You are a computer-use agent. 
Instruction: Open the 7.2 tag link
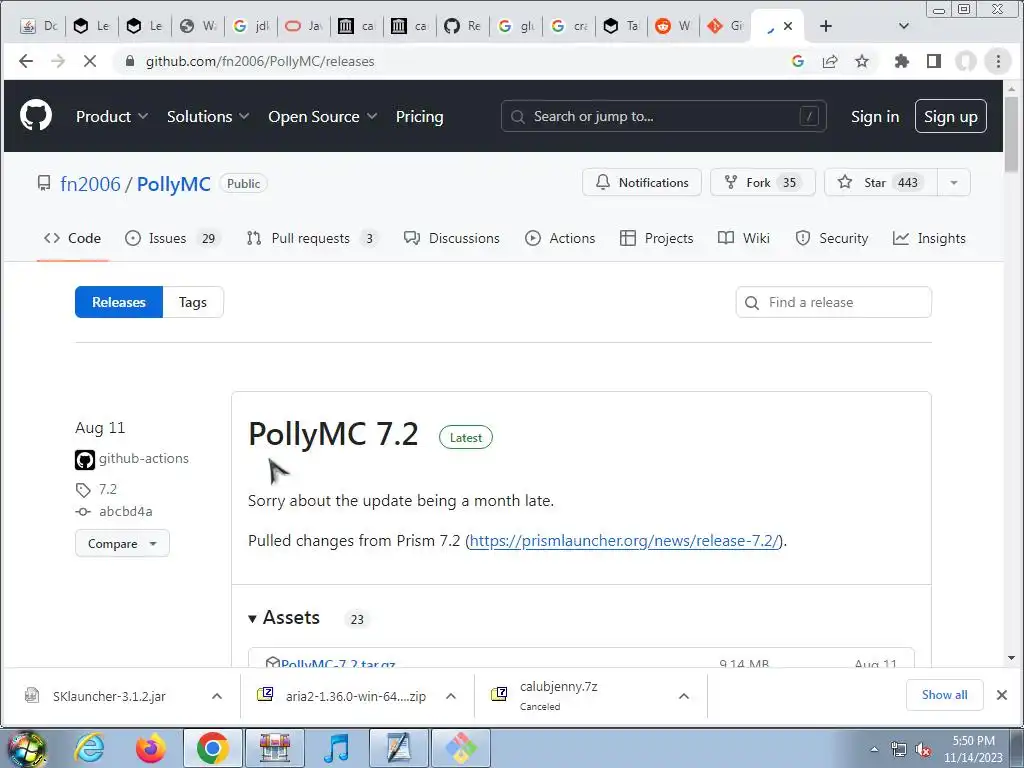tap(108, 489)
